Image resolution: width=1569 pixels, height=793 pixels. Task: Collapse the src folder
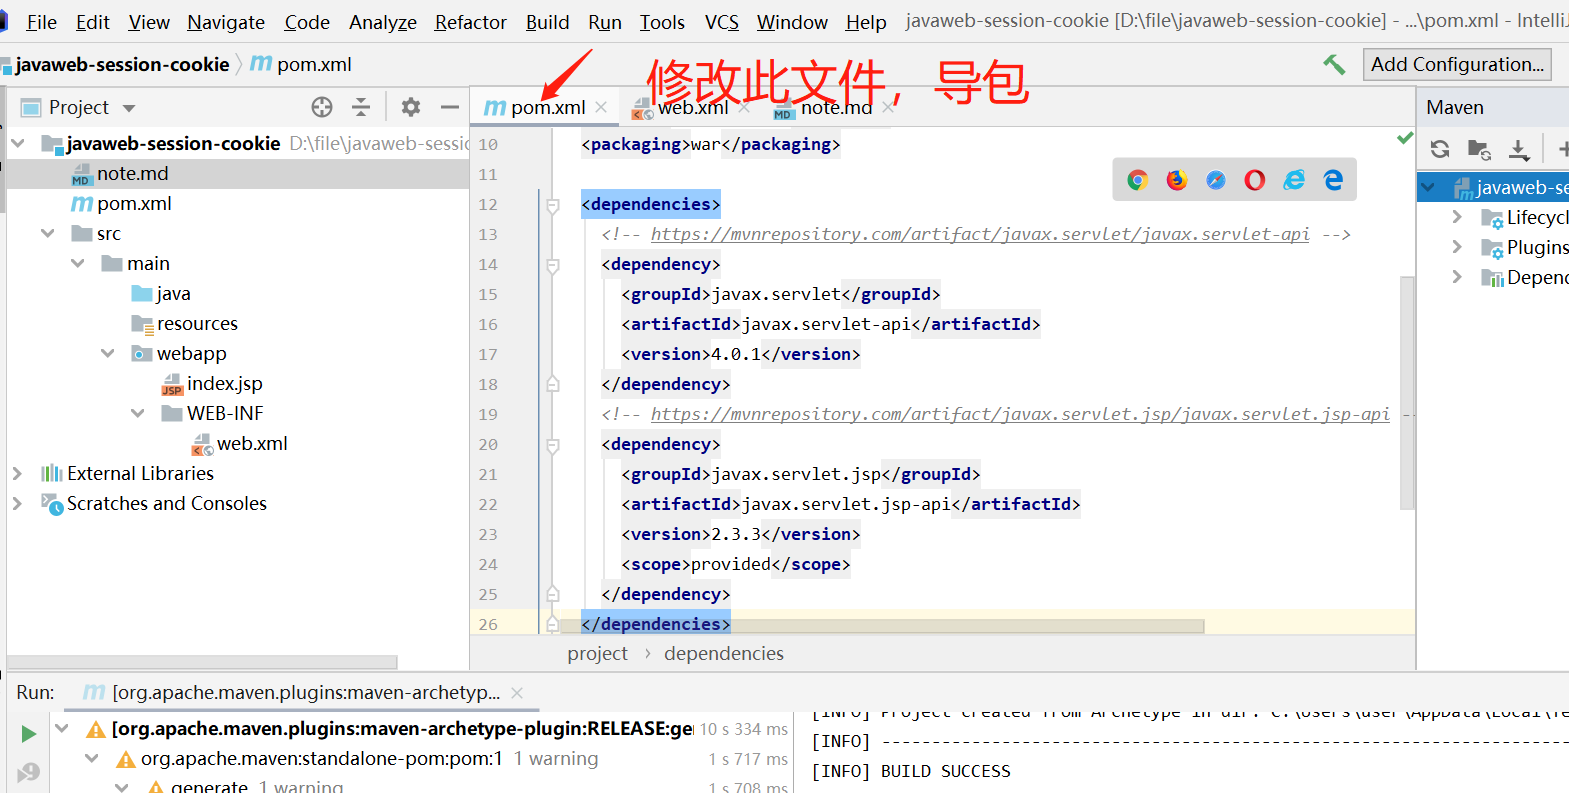pos(47,233)
